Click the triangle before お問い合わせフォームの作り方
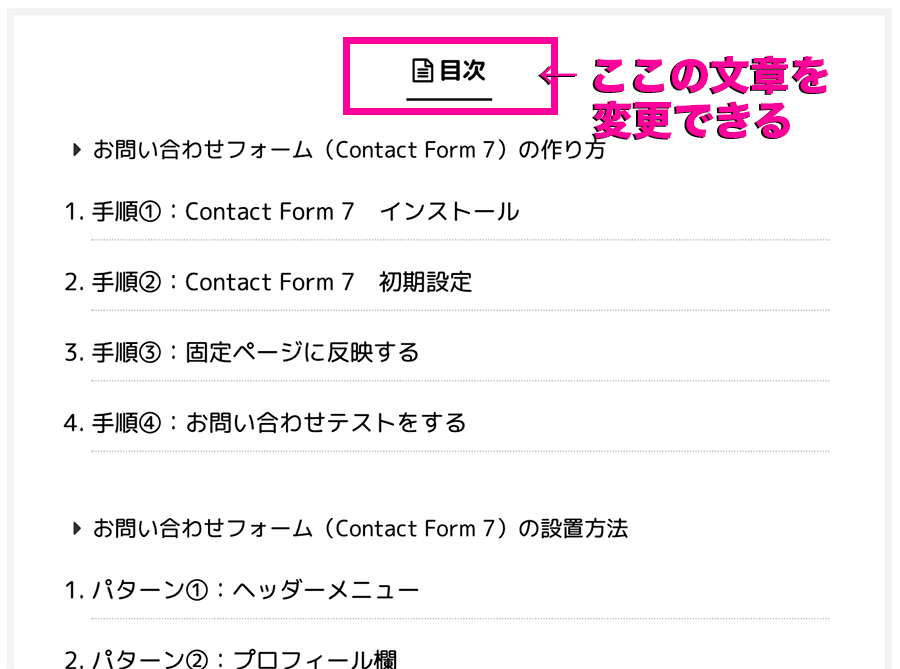 pyautogui.click(x=76, y=150)
